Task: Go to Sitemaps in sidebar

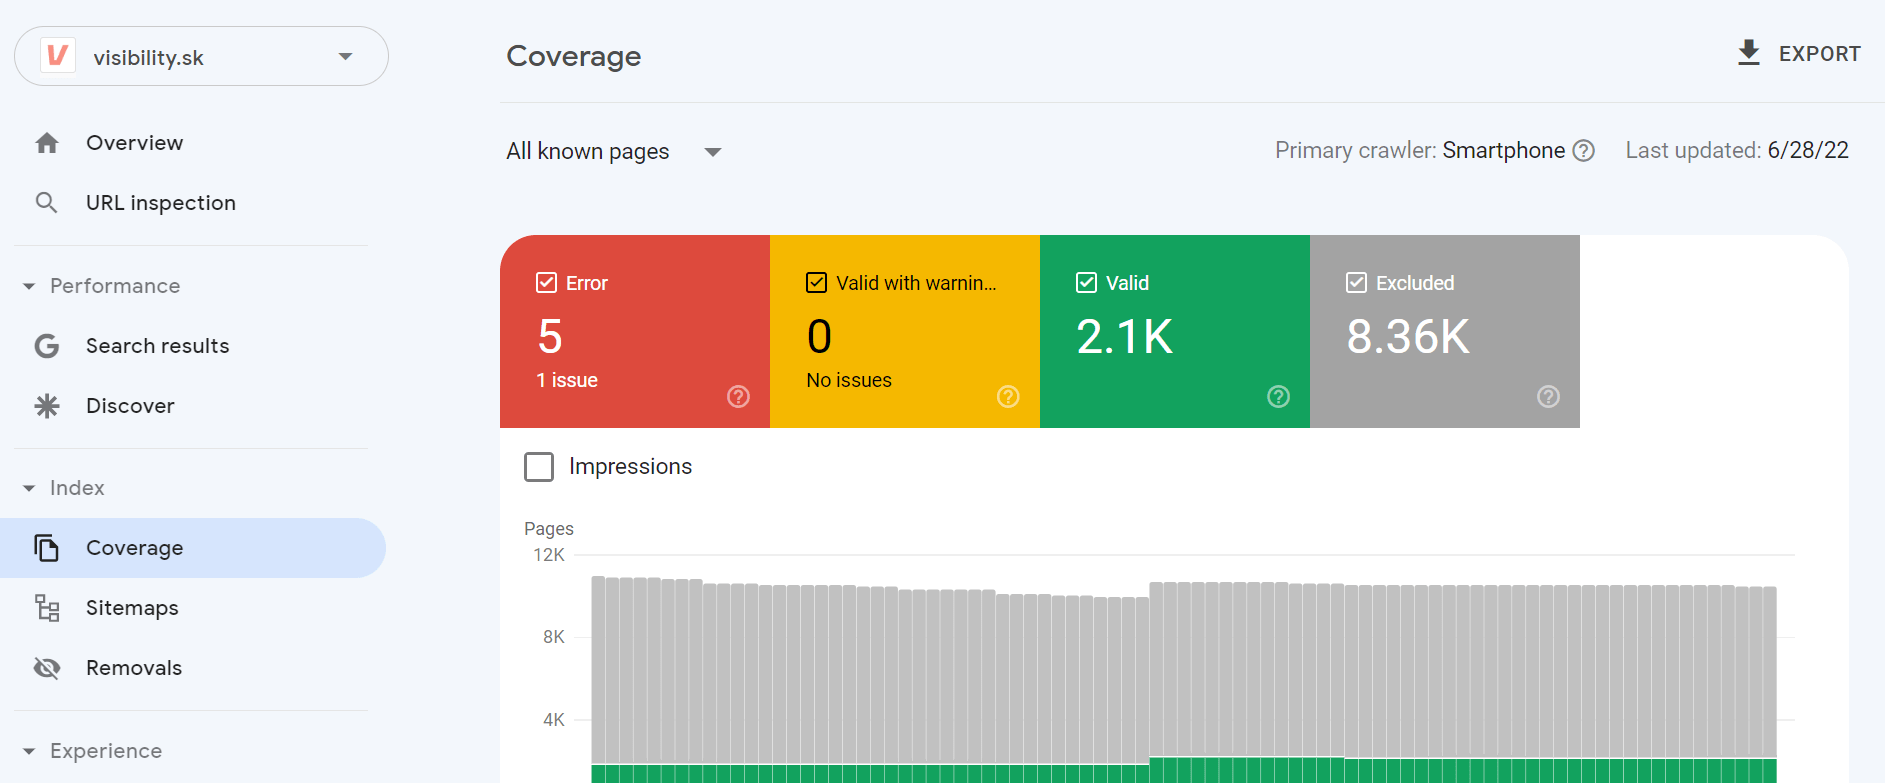Action: coord(132,608)
